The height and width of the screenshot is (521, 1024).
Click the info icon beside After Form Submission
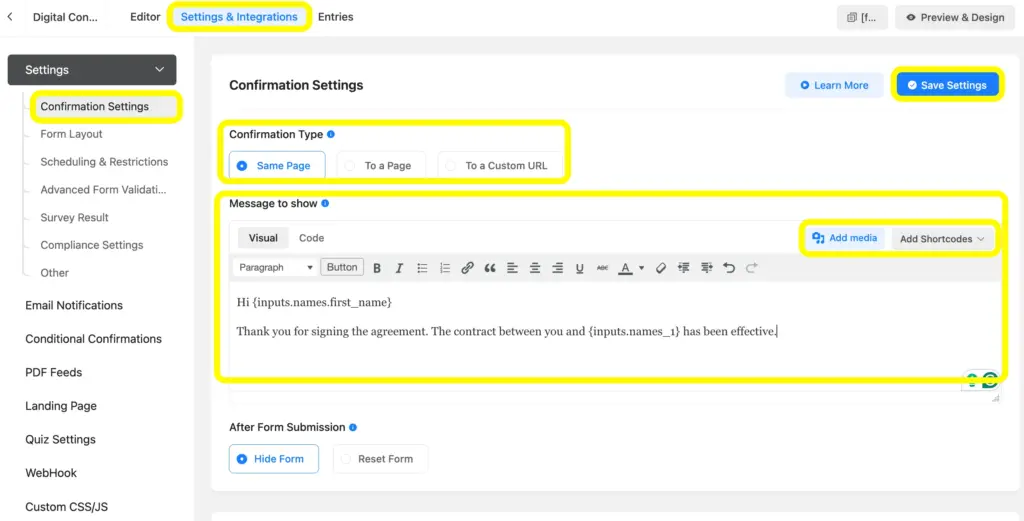click(x=353, y=427)
